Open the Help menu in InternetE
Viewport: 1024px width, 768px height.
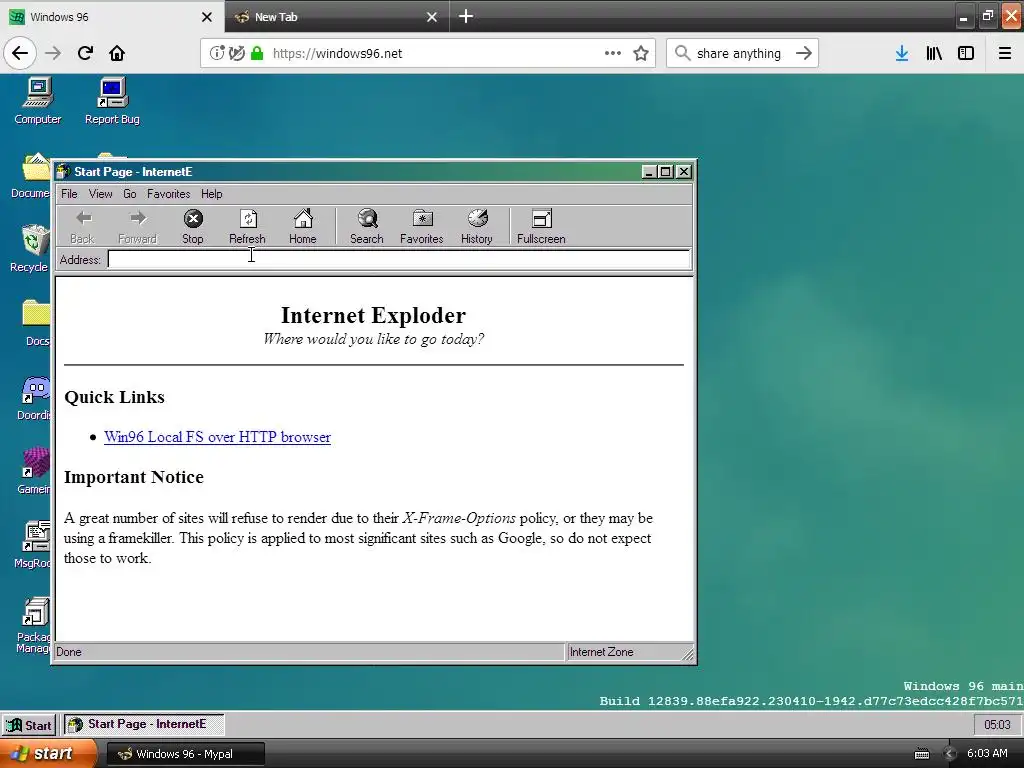point(212,194)
